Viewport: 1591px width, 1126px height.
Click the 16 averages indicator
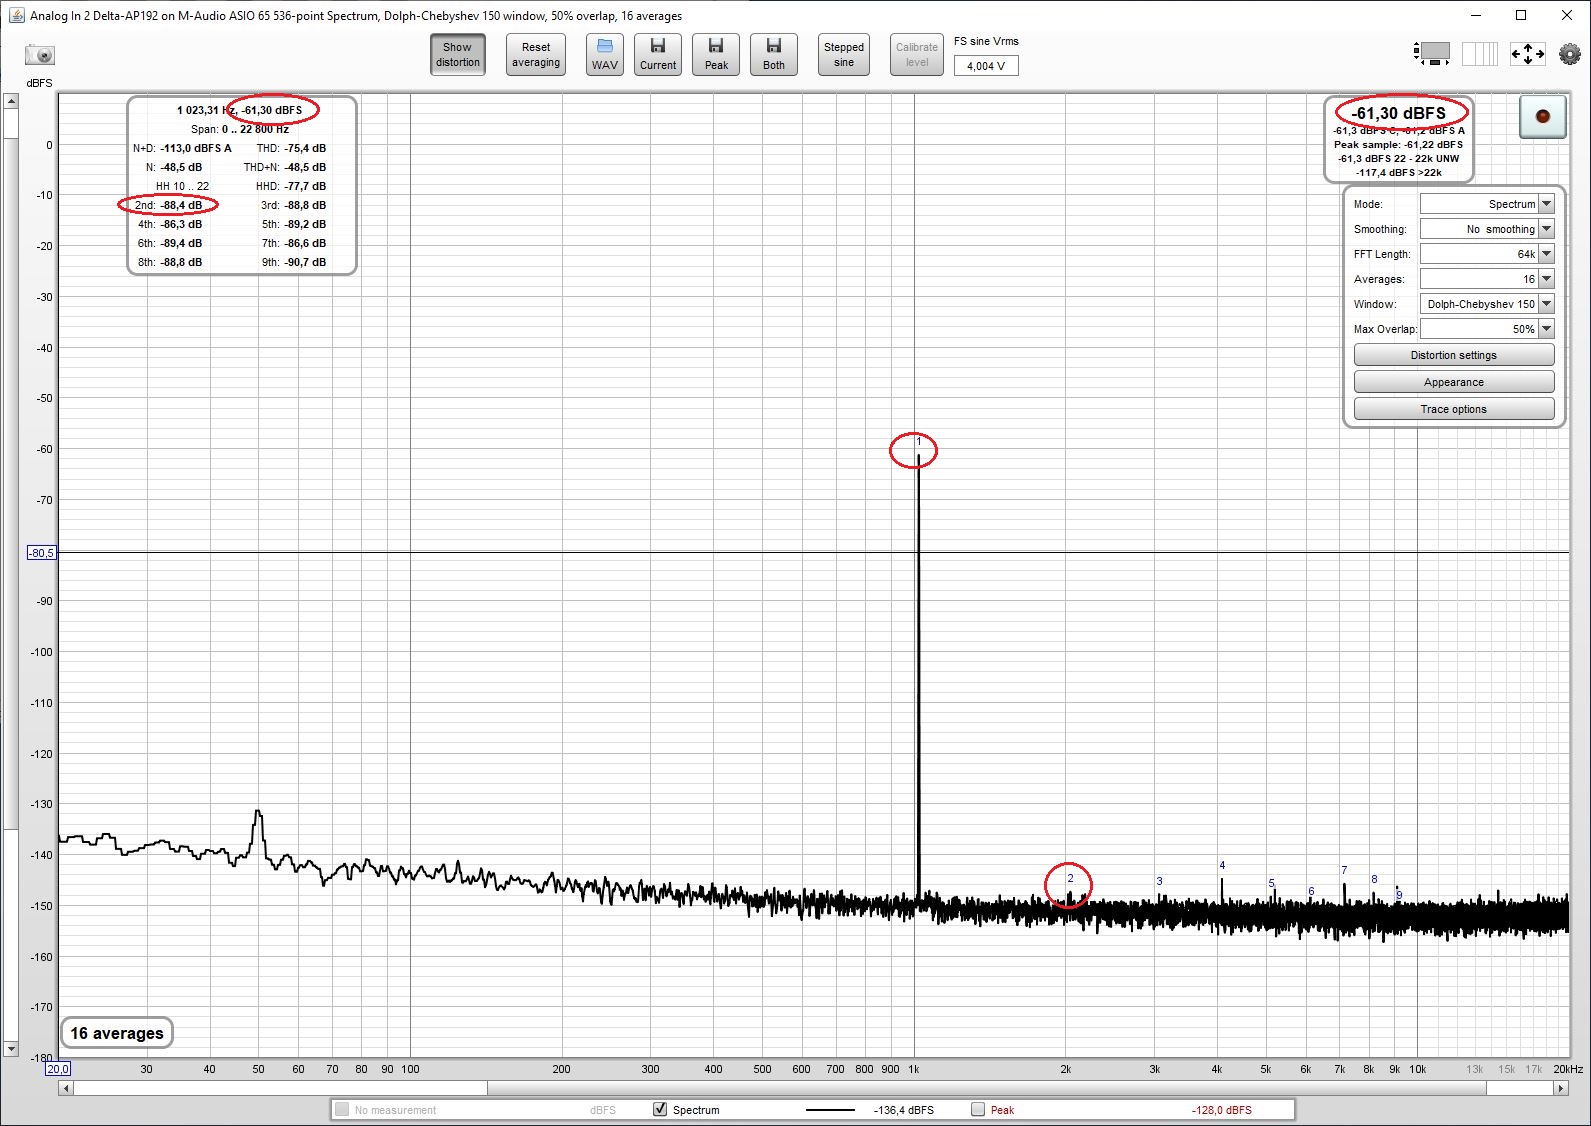117,1033
